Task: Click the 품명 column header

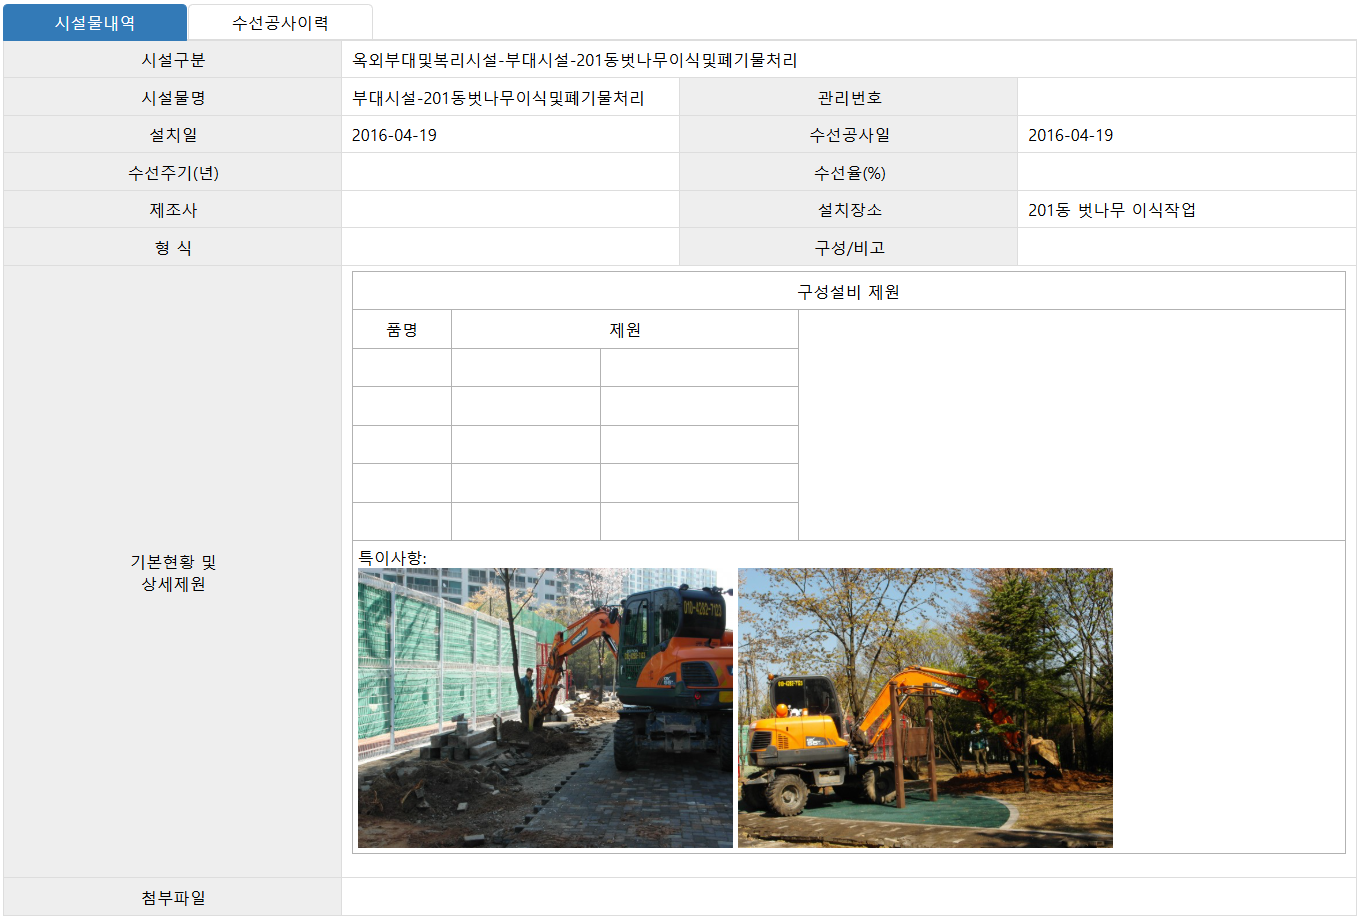Action: tap(402, 330)
